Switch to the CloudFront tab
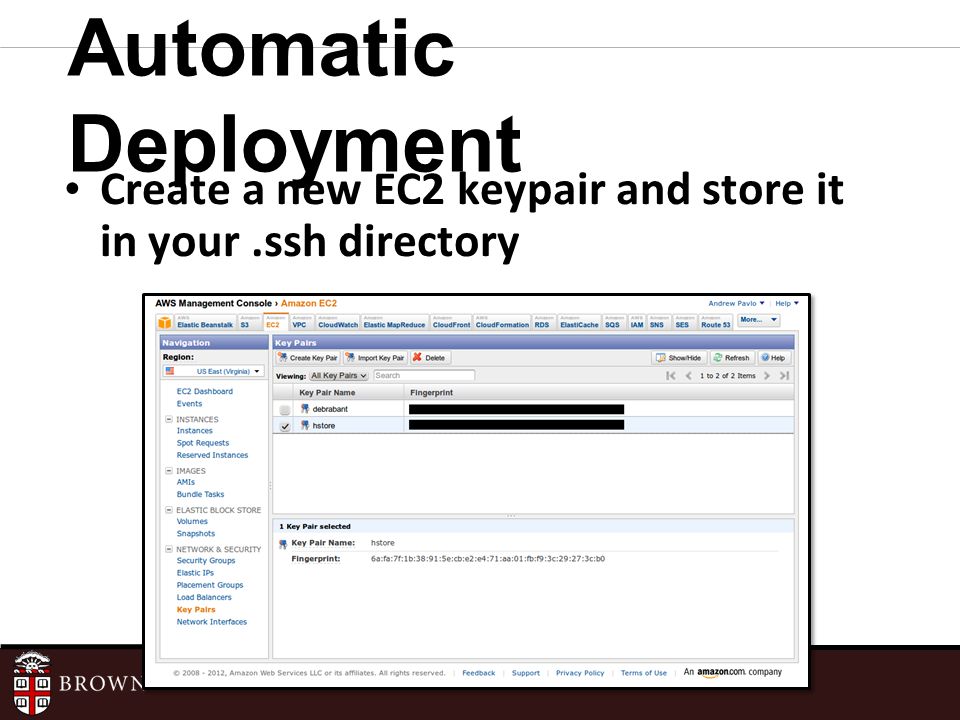This screenshot has height=720, width=960. (451, 322)
